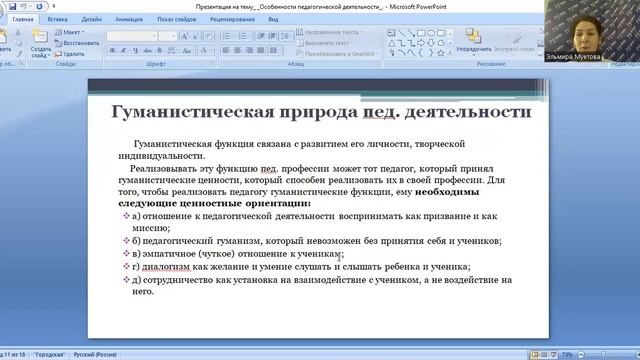Click Выровнять текст button

tap(325, 43)
